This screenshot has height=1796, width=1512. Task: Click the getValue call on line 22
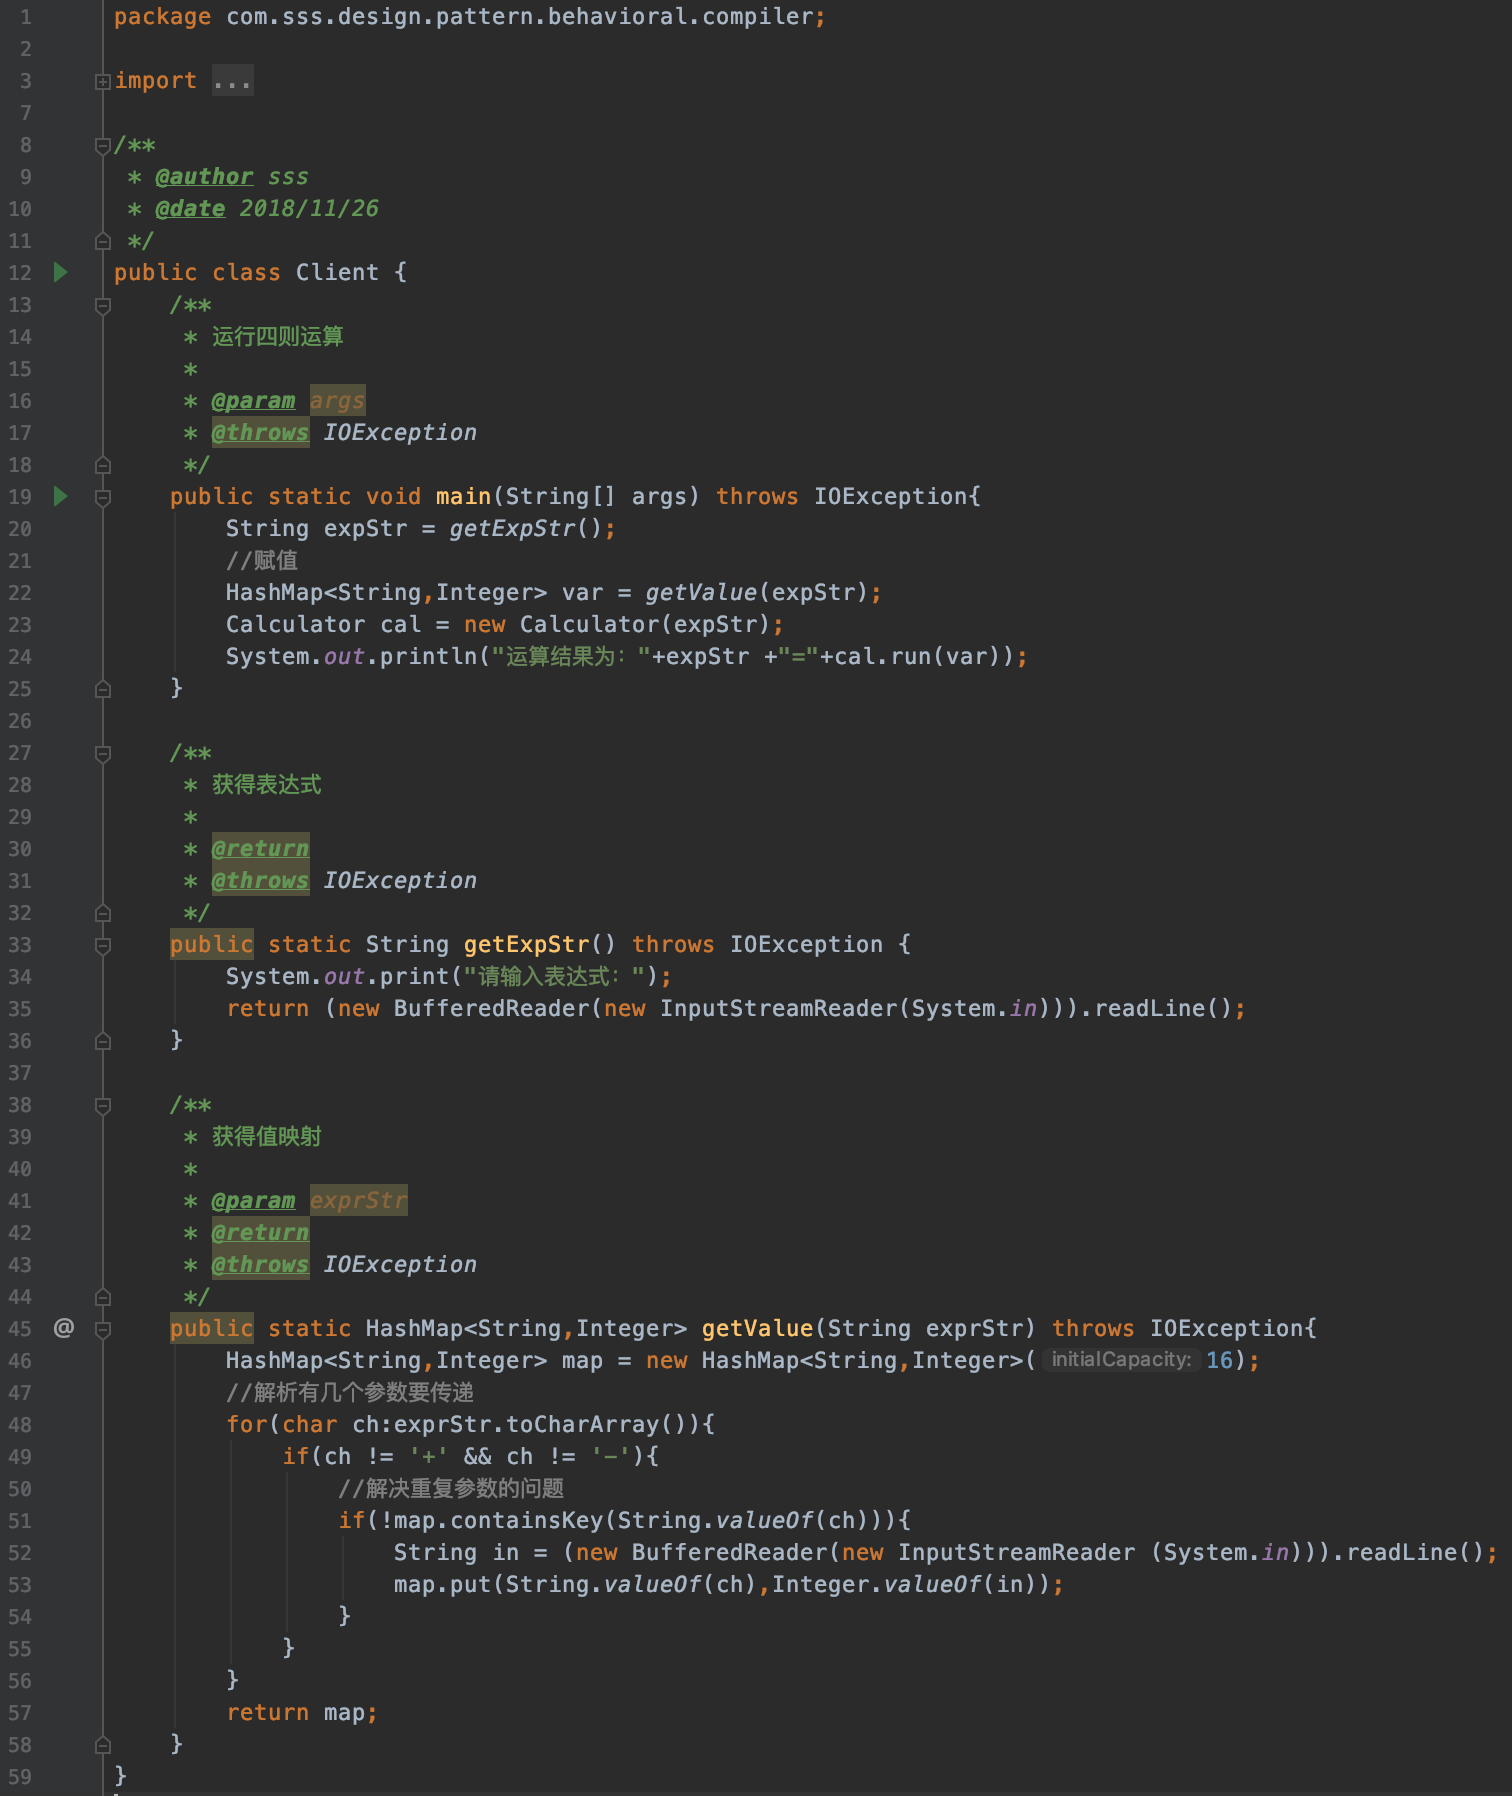coord(701,592)
